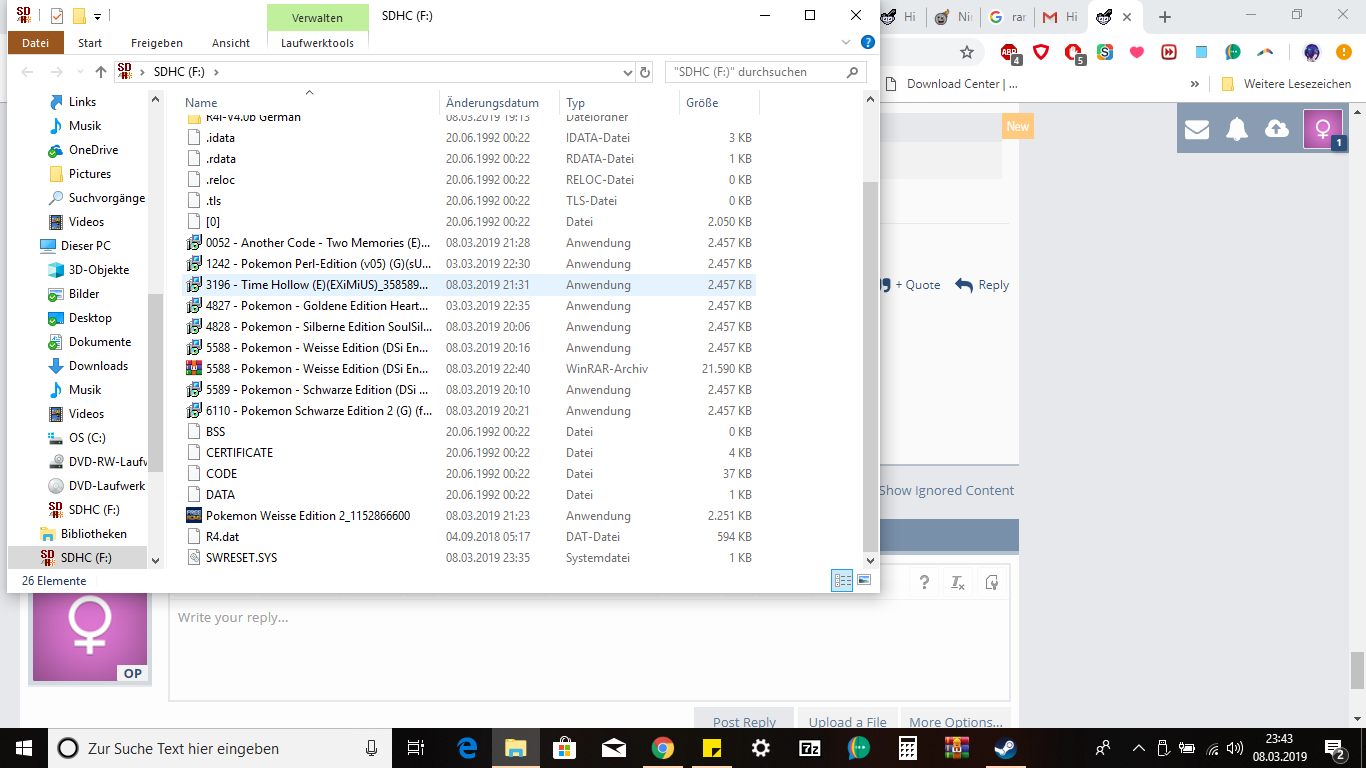Click the cloud upload icon in forum header
The image size is (1366, 768).
point(1277,129)
